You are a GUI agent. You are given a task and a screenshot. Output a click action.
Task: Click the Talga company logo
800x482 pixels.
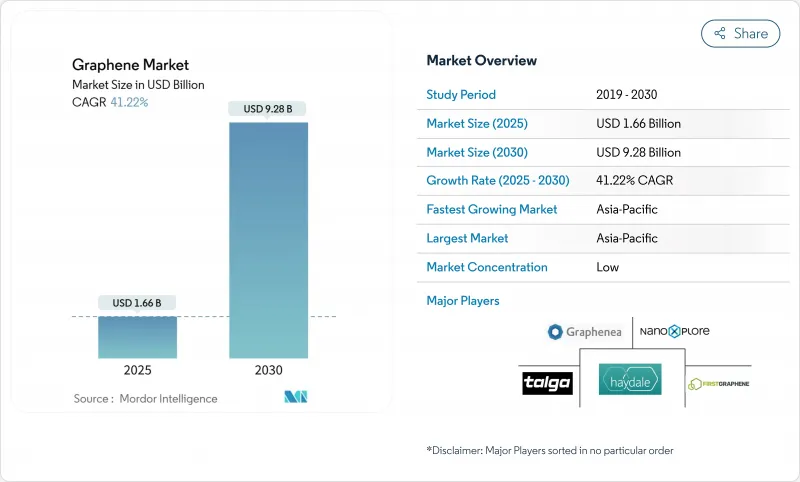(x=545, y=383)
